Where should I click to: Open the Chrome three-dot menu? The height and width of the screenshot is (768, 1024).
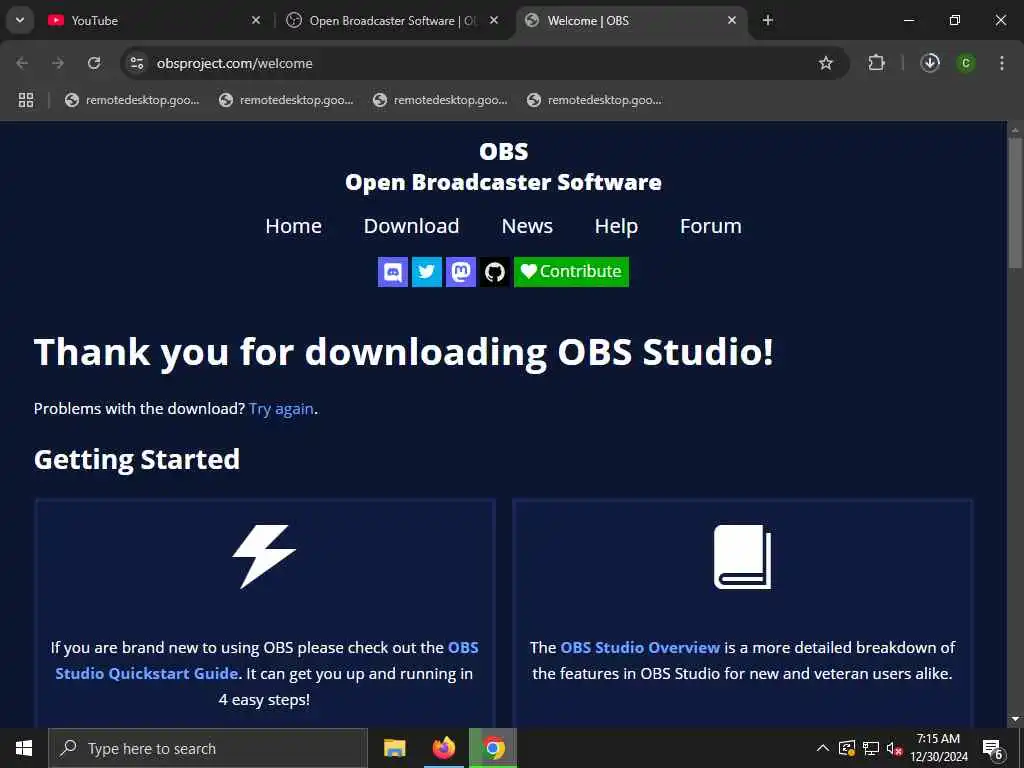tap(1002, 63)
